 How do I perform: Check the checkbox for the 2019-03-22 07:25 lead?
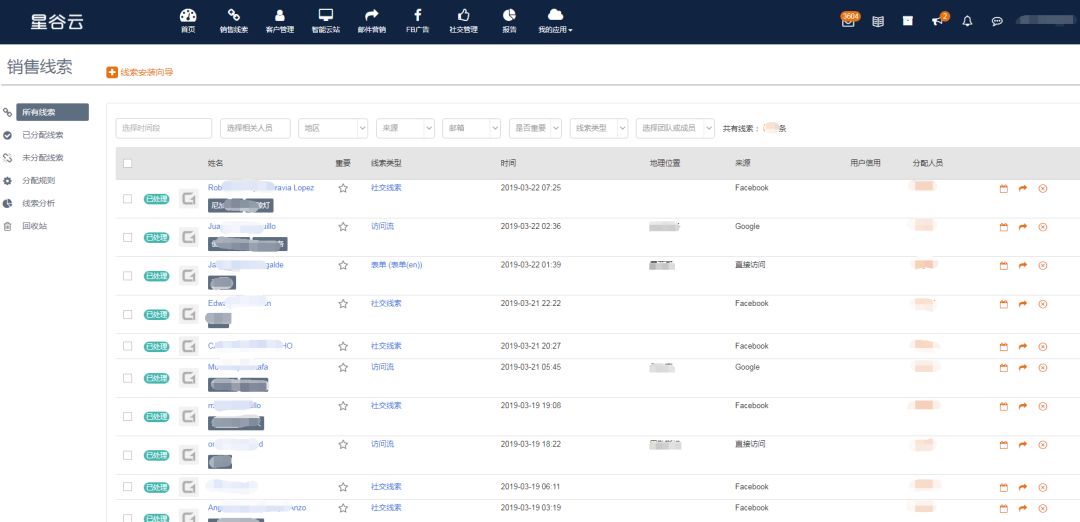127,198
